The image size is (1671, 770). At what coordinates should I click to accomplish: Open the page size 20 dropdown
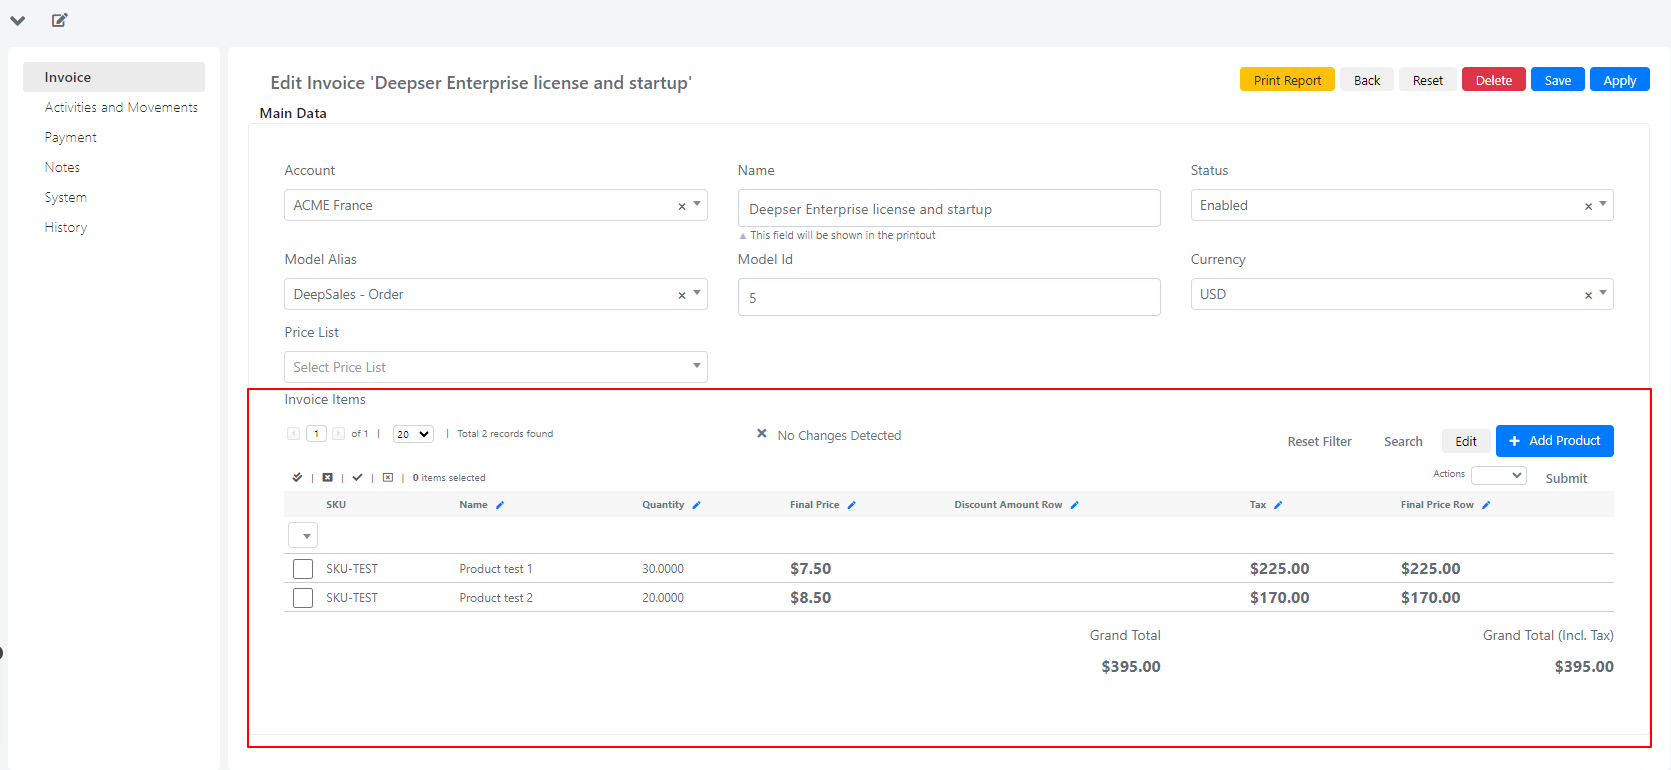click(x=413, y=434)
